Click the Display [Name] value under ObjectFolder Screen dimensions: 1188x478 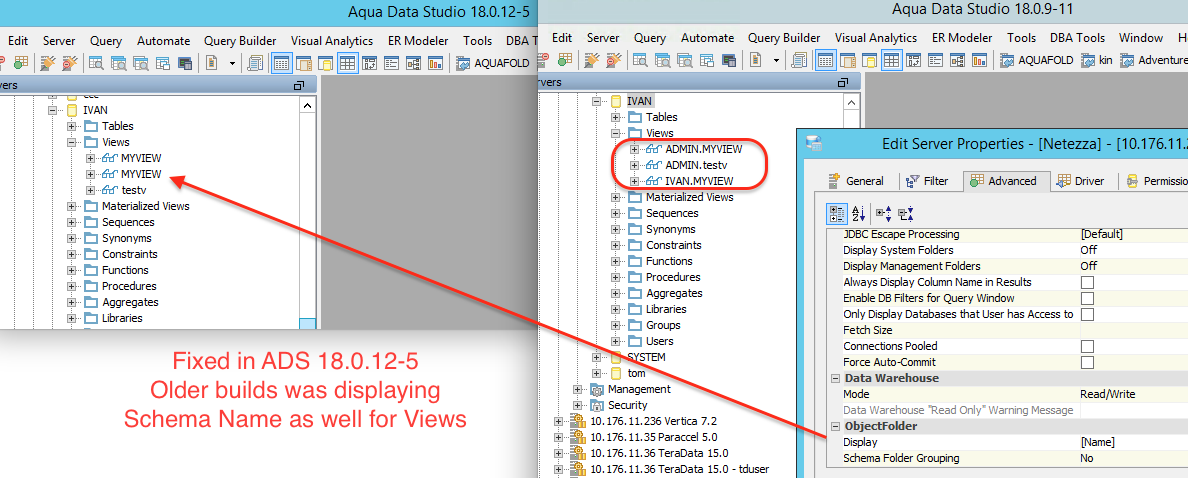[1133, 442]
